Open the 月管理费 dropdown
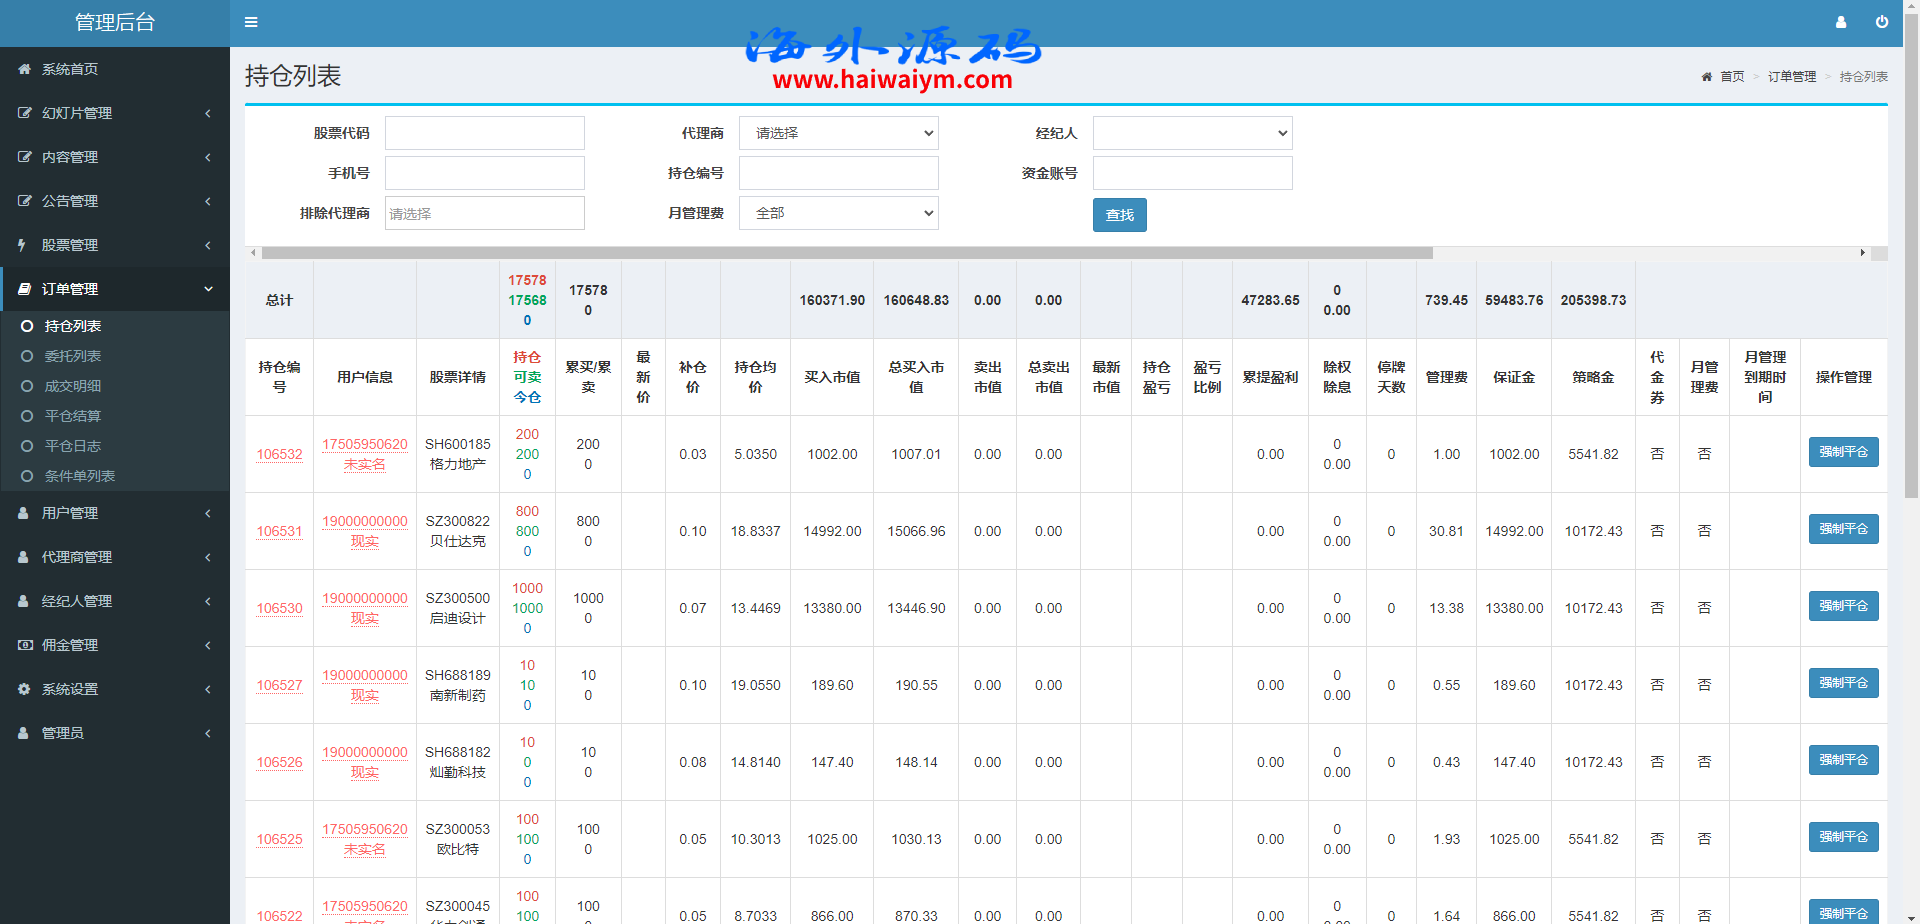The width and height of the screenshot is (1920, 924). tap(838, 213)
